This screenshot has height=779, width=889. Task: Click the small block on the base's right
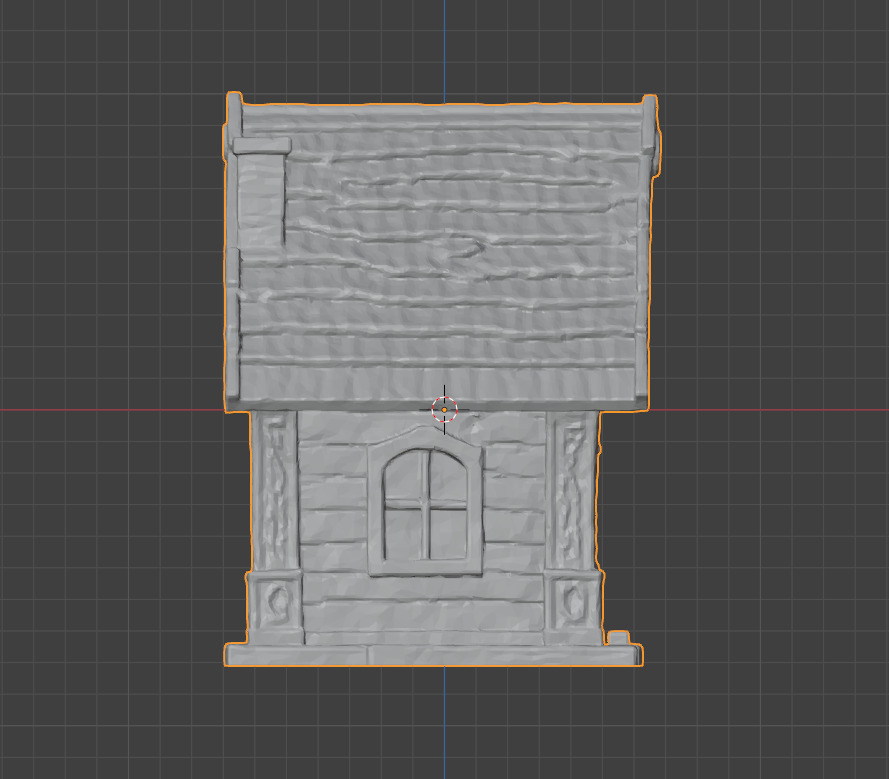619,638
